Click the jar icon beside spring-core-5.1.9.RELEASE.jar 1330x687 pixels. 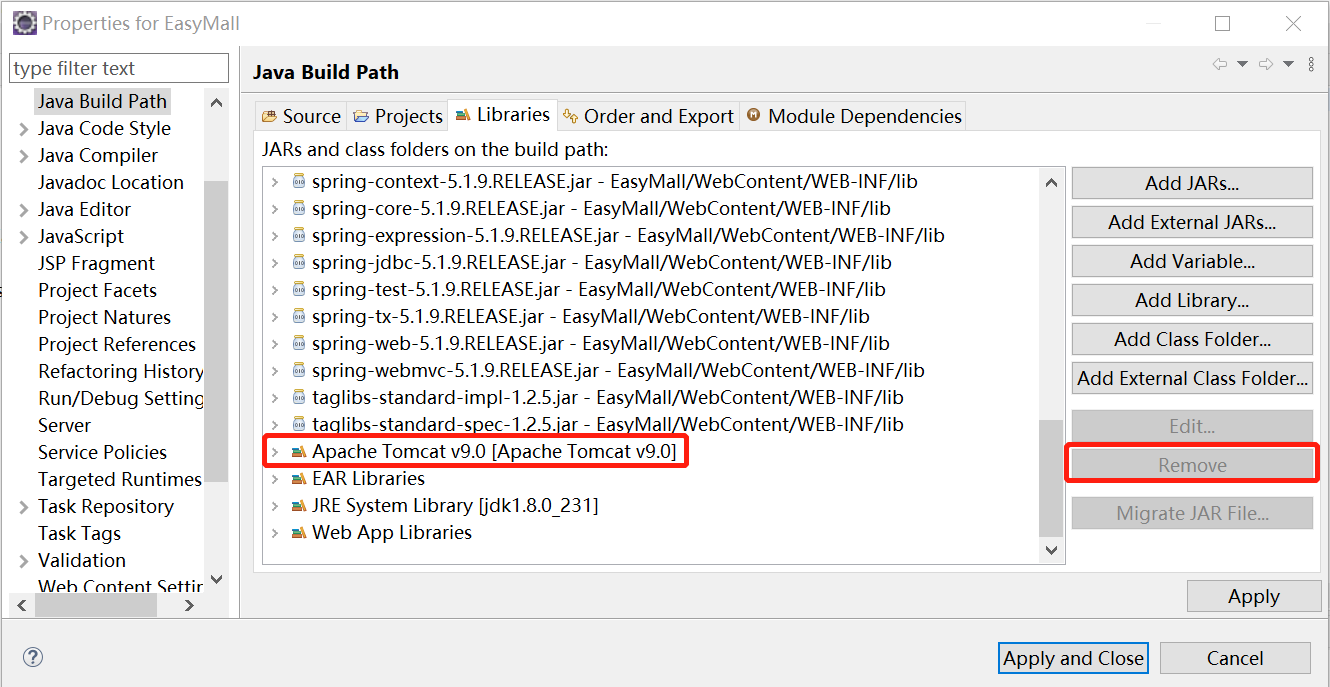pyautogui.click(x=299, y=209)
